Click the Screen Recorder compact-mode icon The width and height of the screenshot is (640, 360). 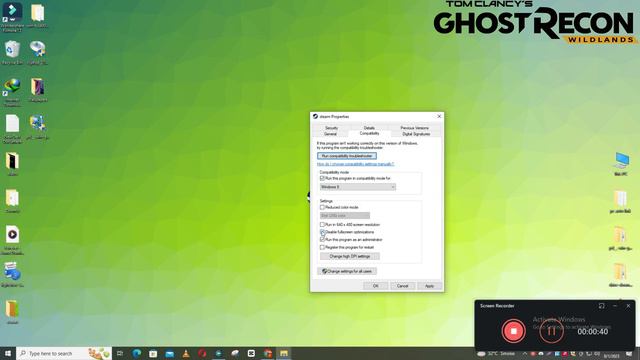[x=601, y=306]
